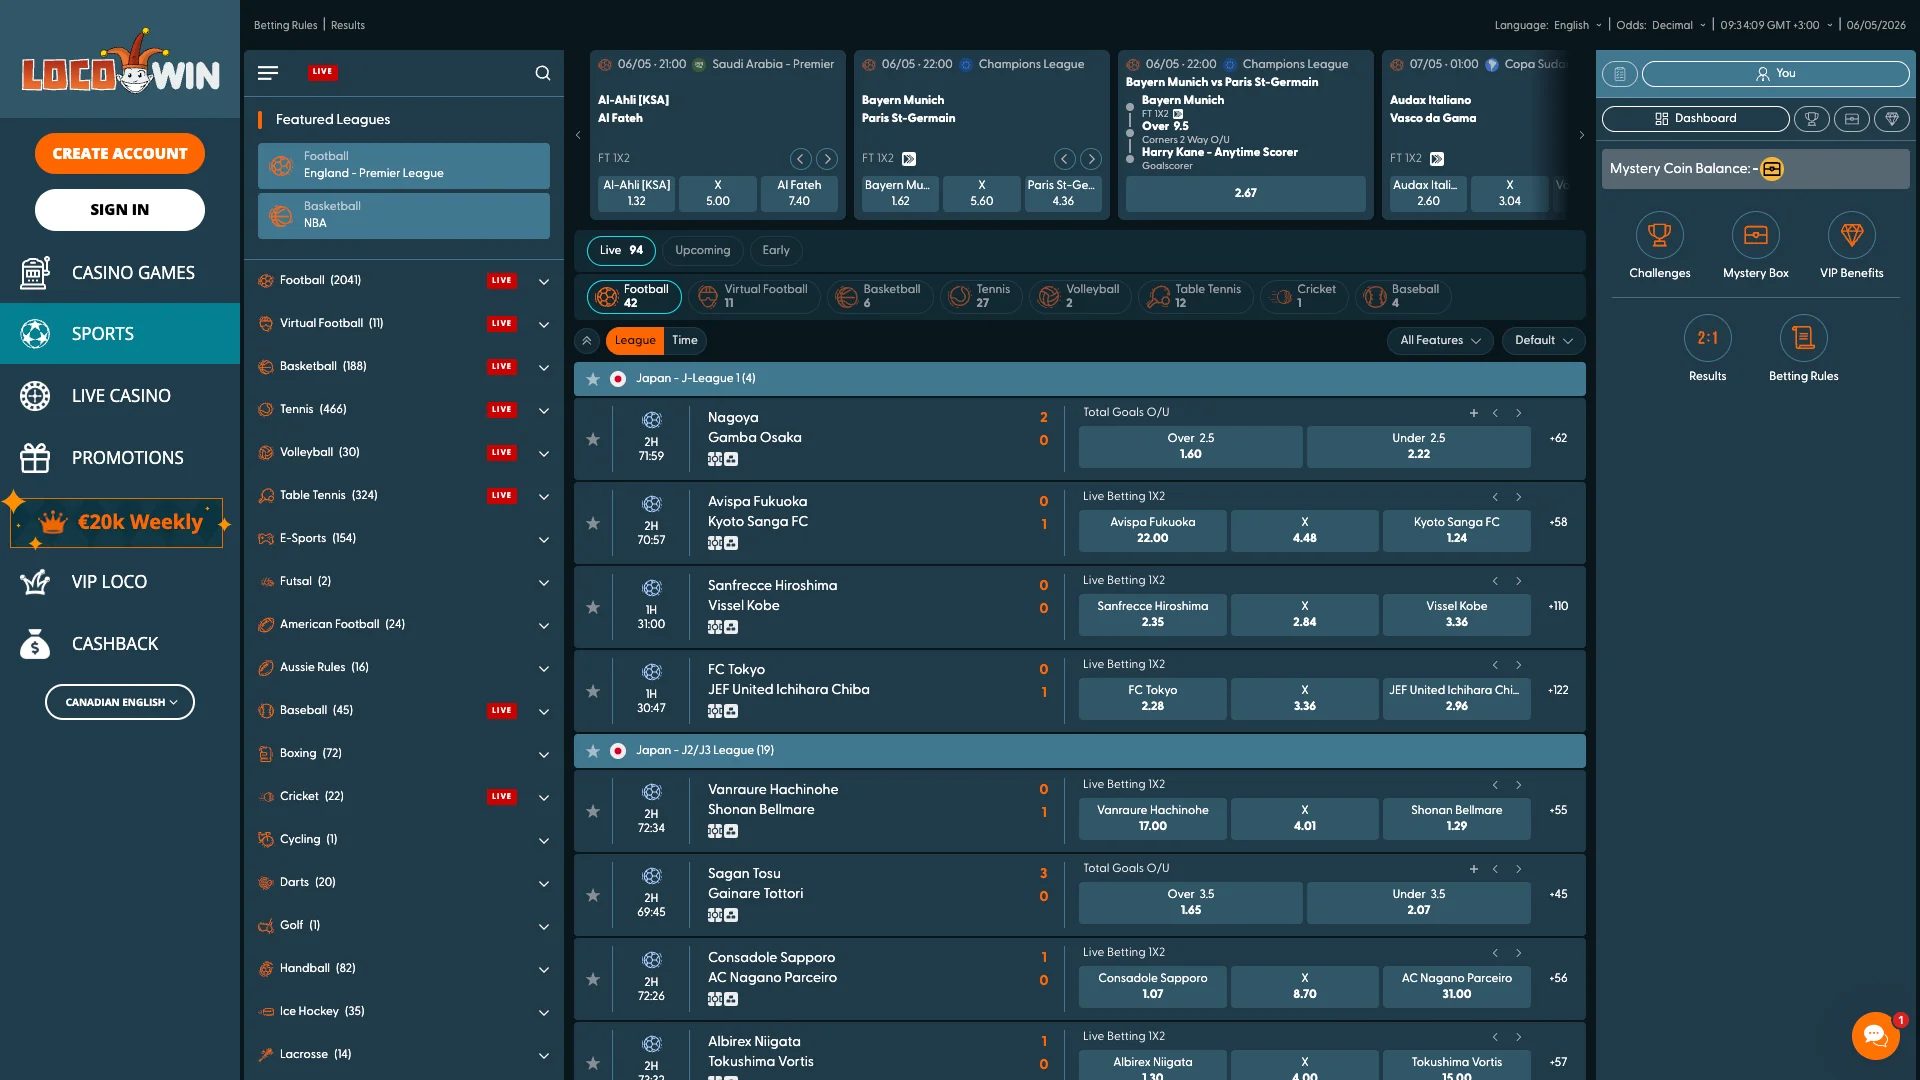The width and height of the screenshot is (1920, 1080).
Task: Switch to Early tab
Action: coord(776,251)
